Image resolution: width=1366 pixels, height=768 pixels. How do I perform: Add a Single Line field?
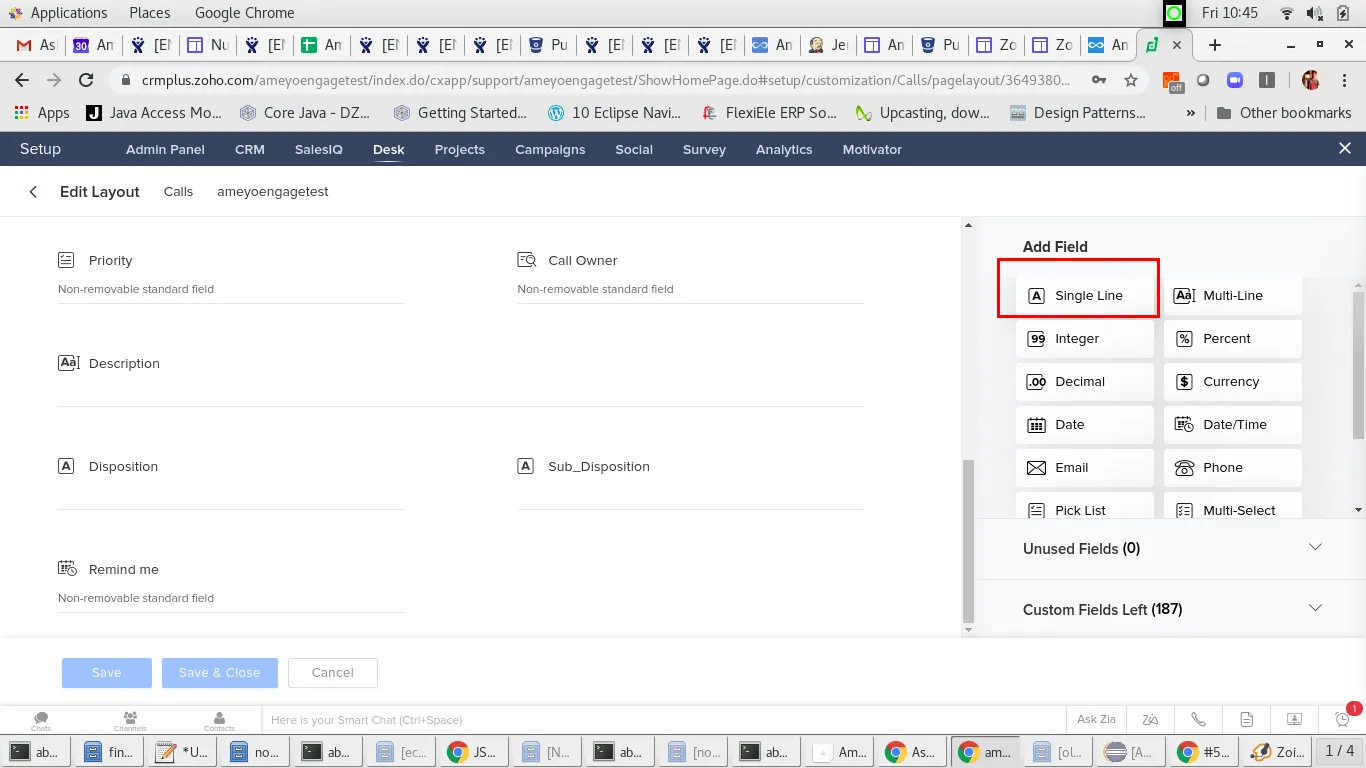click(x=1084, y=296)
